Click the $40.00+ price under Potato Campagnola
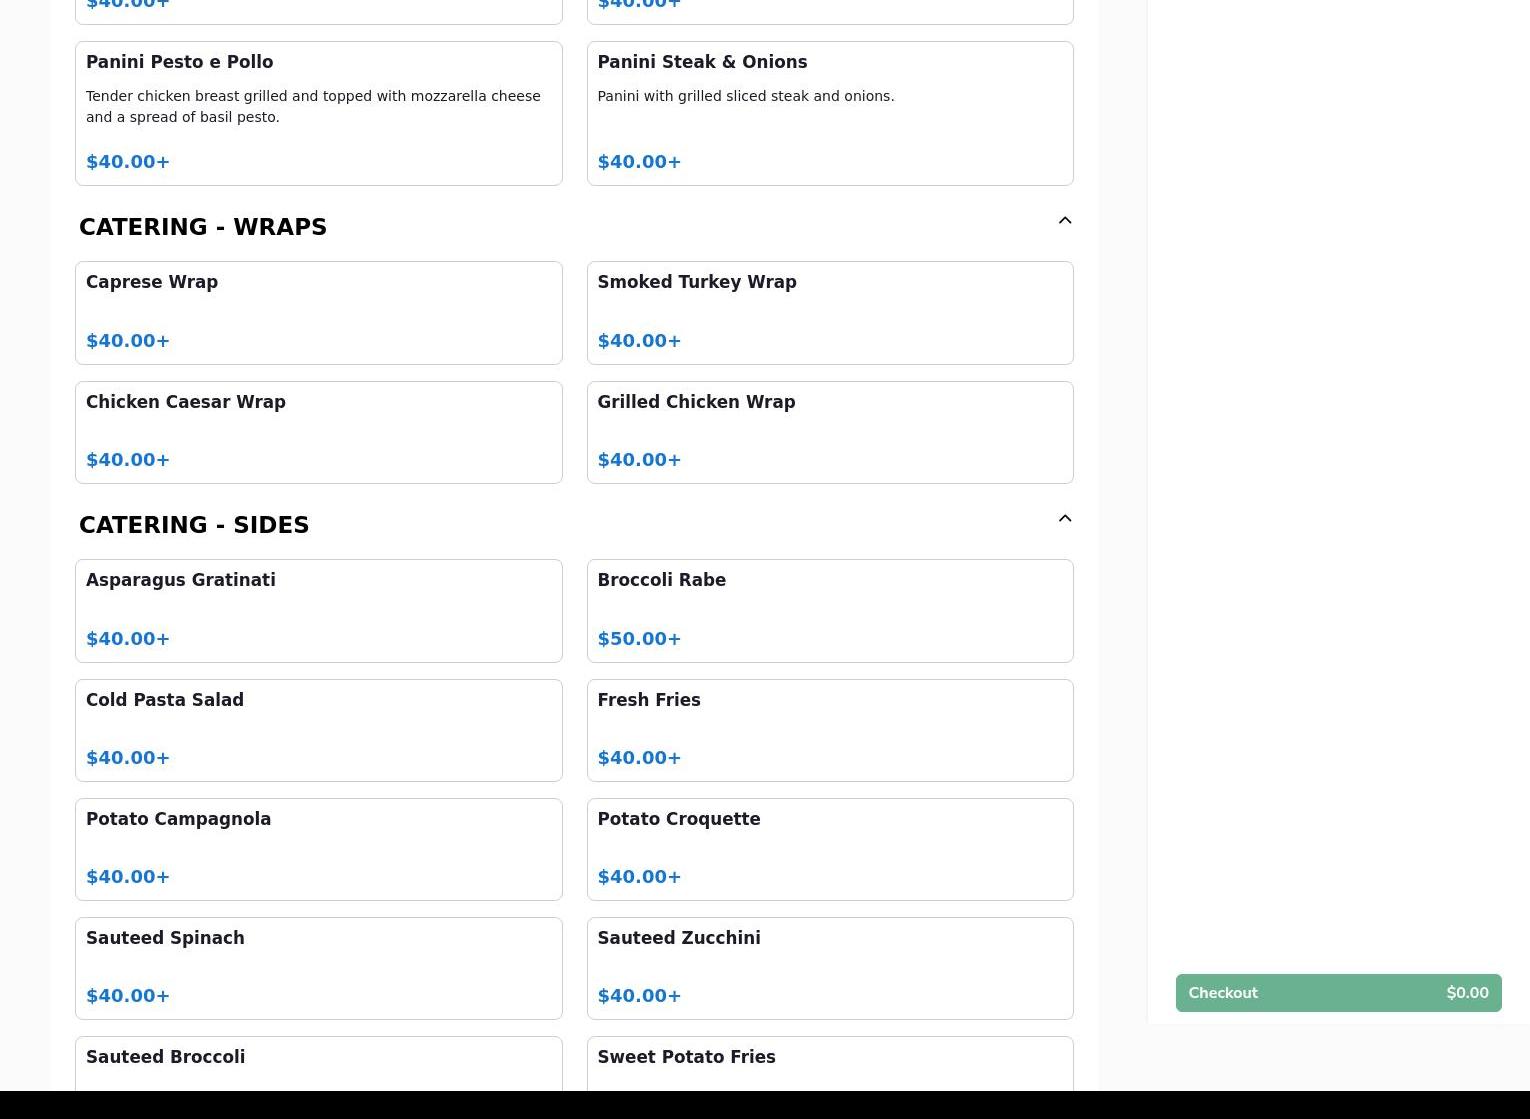 click(128, 876)
